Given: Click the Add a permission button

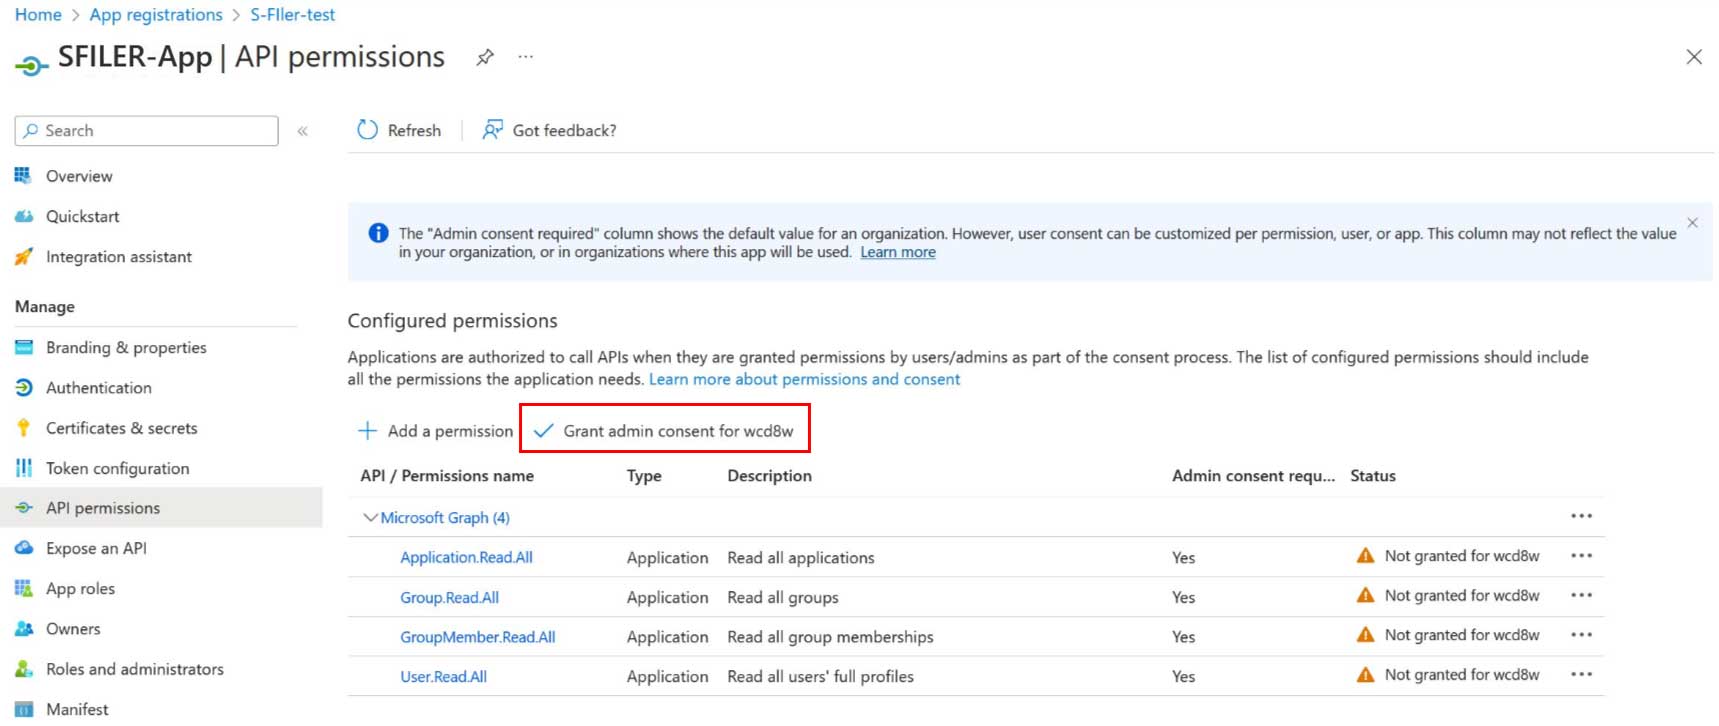Looking at the screenshot, I should (x=435, y=431).
